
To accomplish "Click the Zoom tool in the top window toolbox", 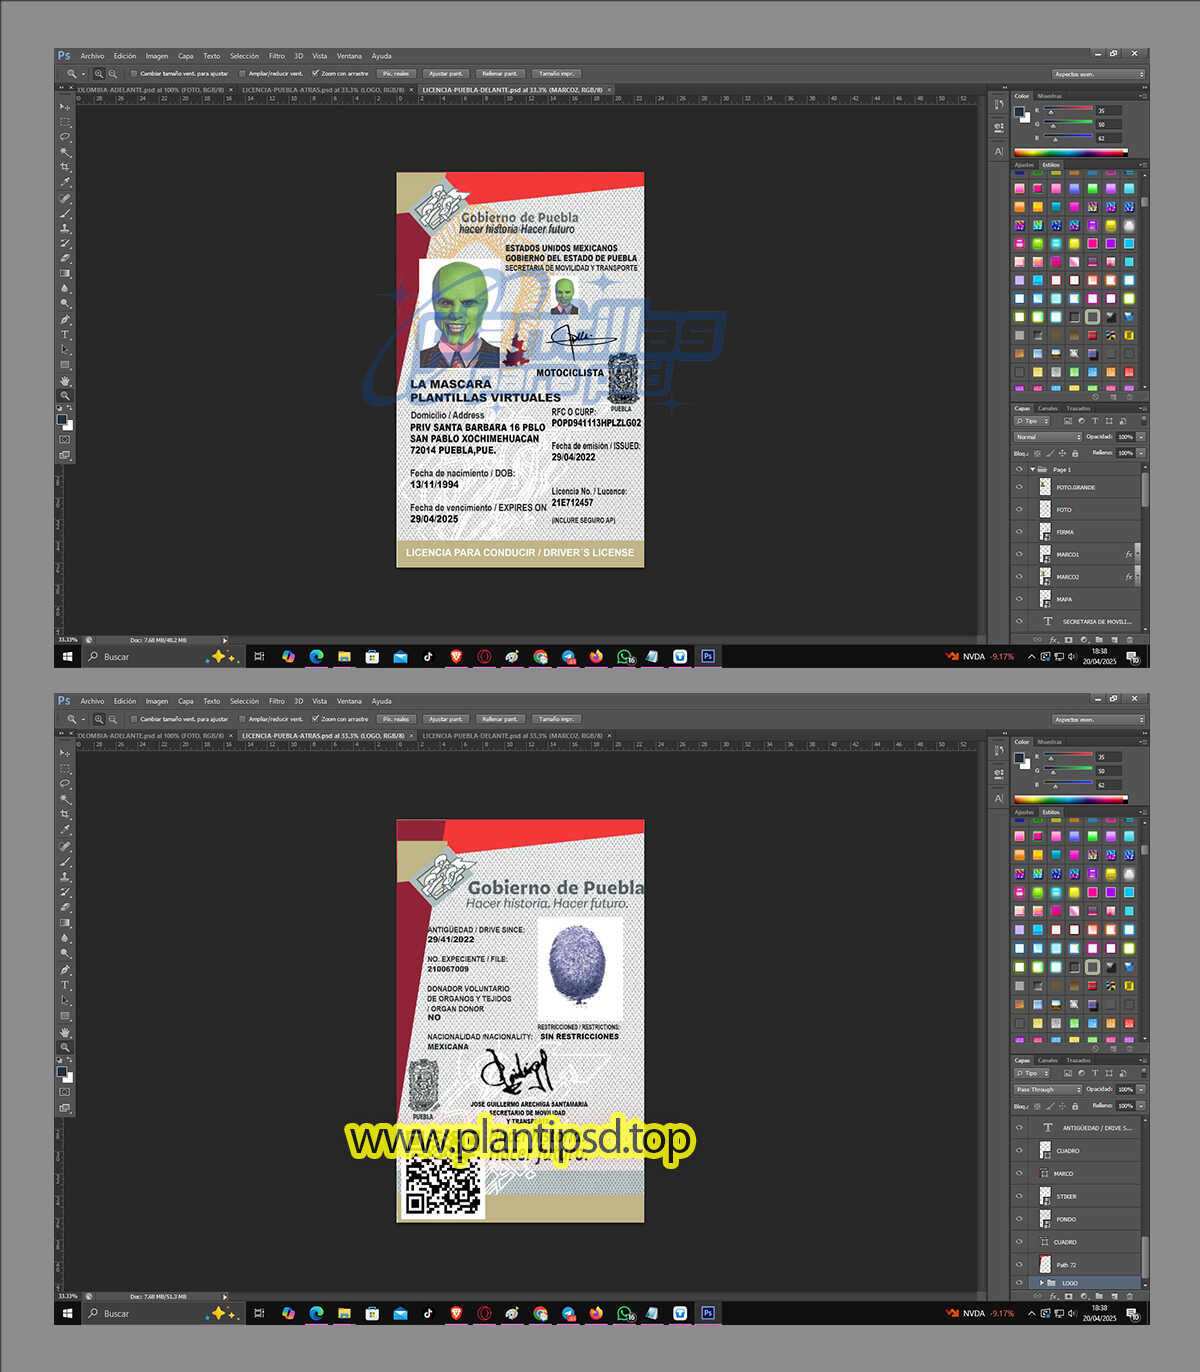I will [x=65, y=396].
